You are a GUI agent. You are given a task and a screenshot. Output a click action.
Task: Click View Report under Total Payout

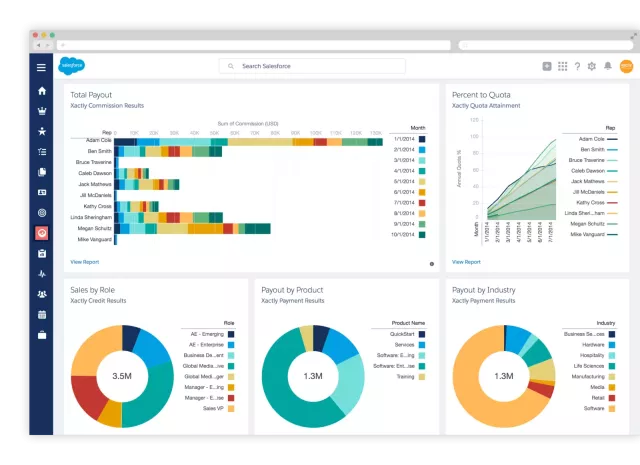coord(84,262)
